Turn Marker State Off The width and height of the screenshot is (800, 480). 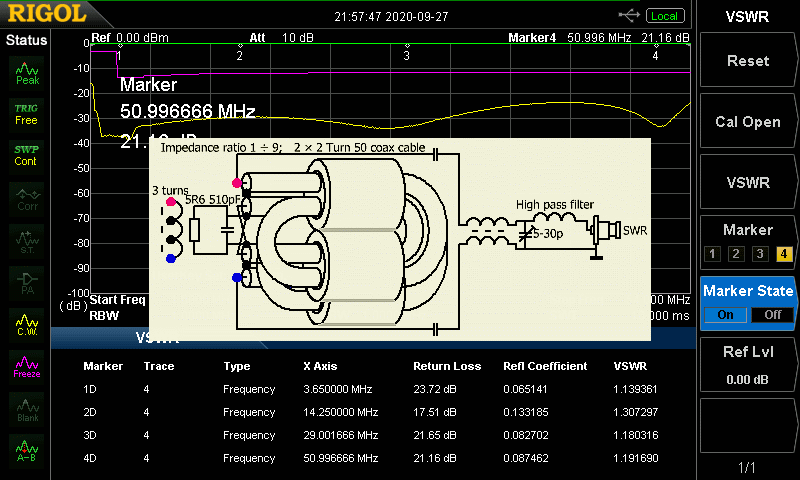point(771,314)
